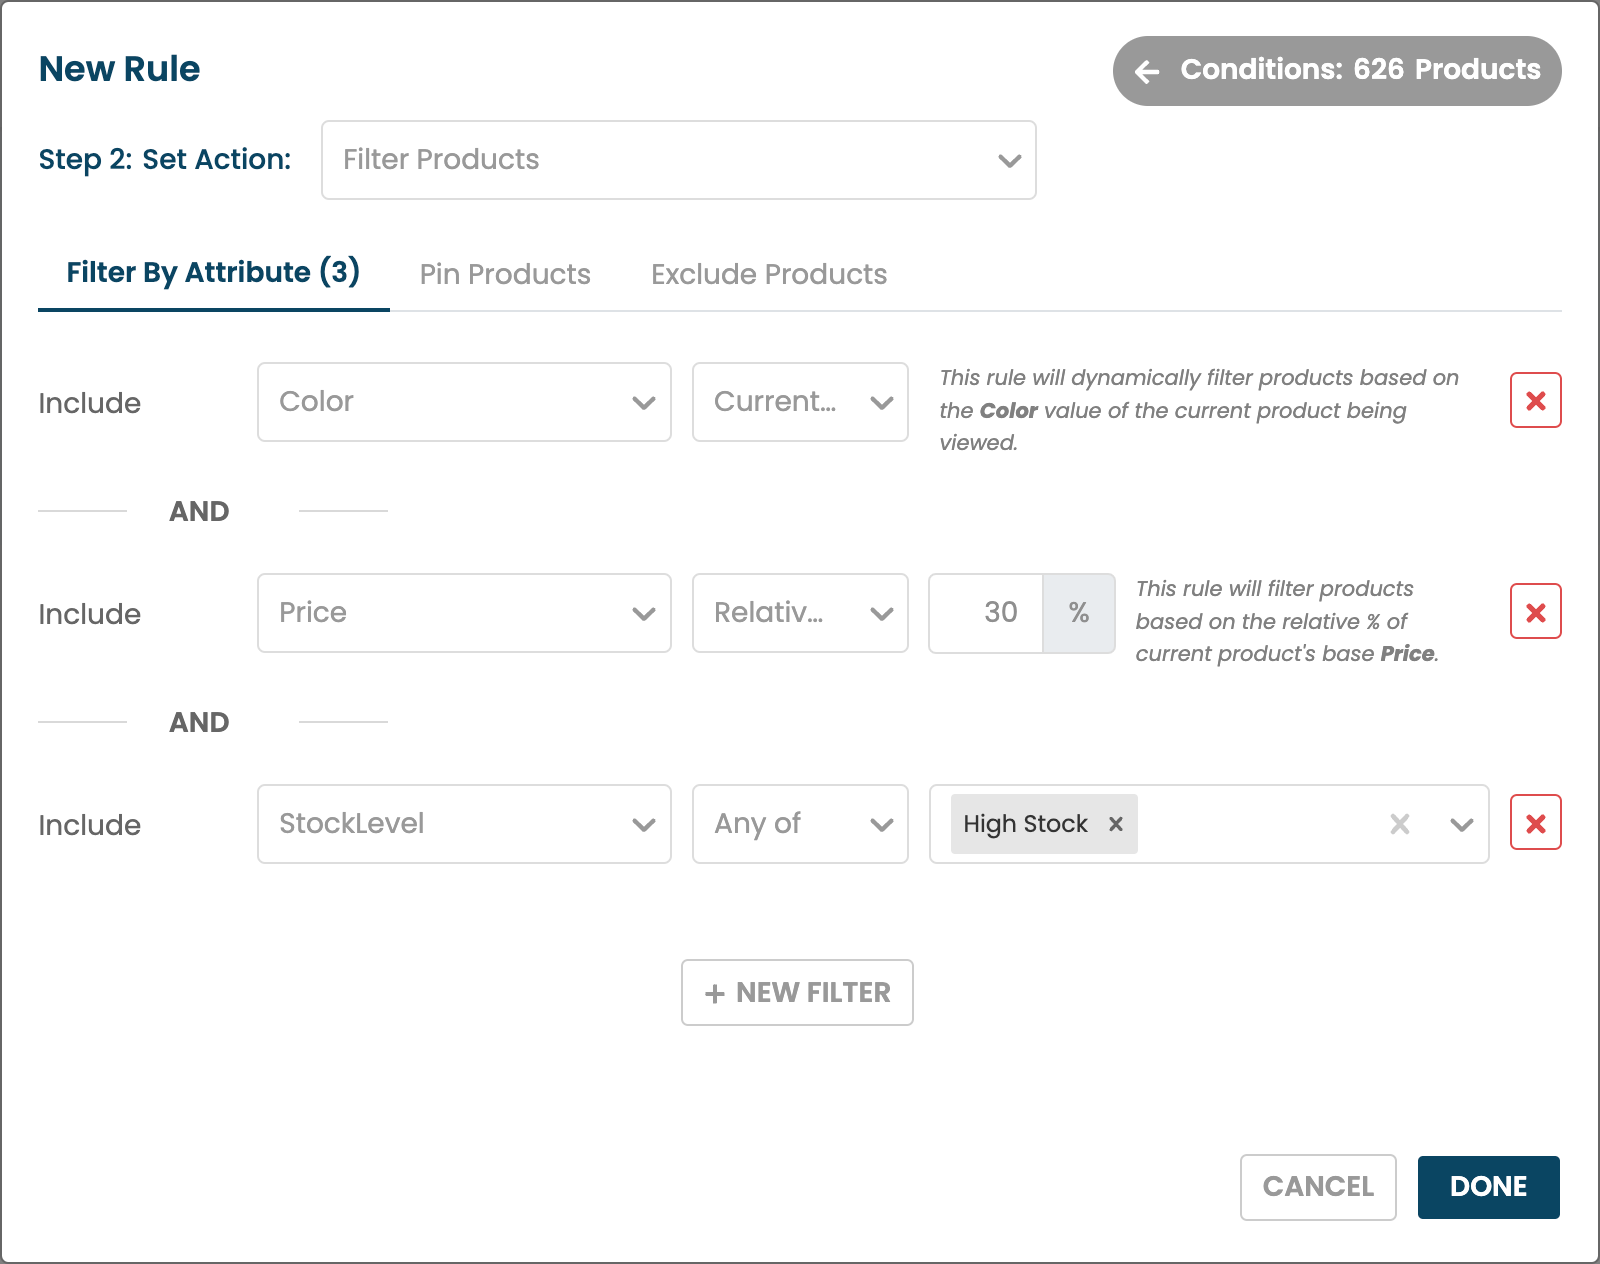Screen dimensions: 1600x1264
Task: Delete the StockLevel filter row
Action: 1535,823
